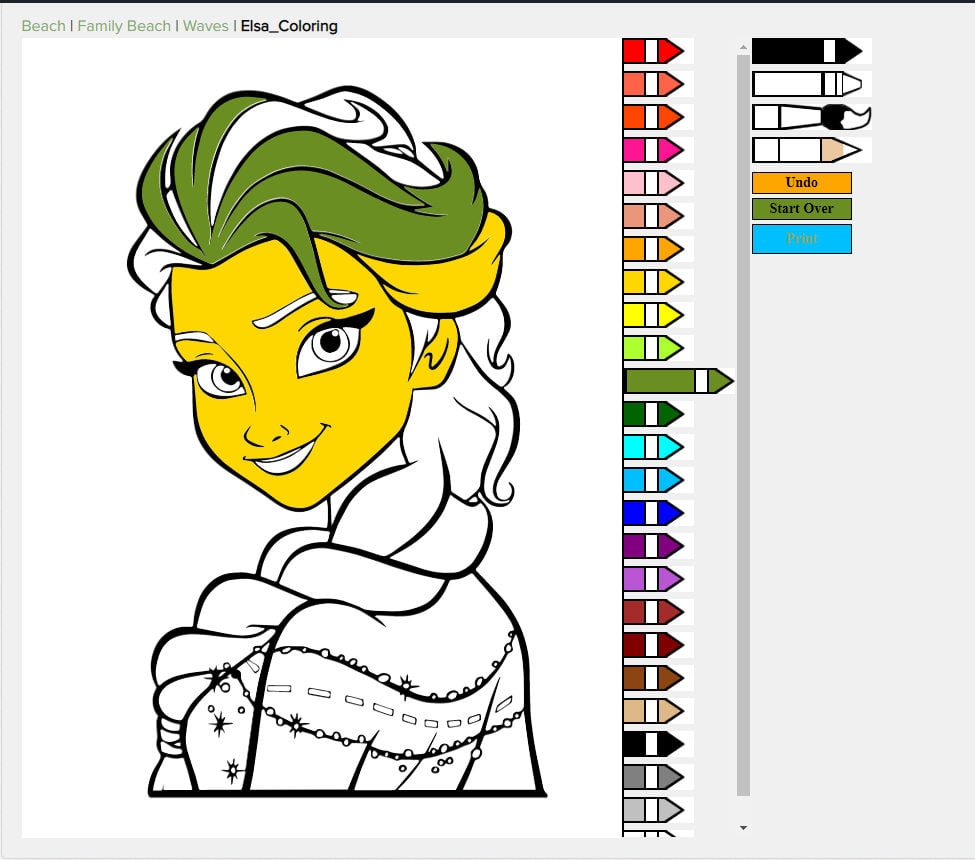Select the dark gray crayon
Image resolution: width=975 pixels, height=860 pixels.
(x=654, y=777)
